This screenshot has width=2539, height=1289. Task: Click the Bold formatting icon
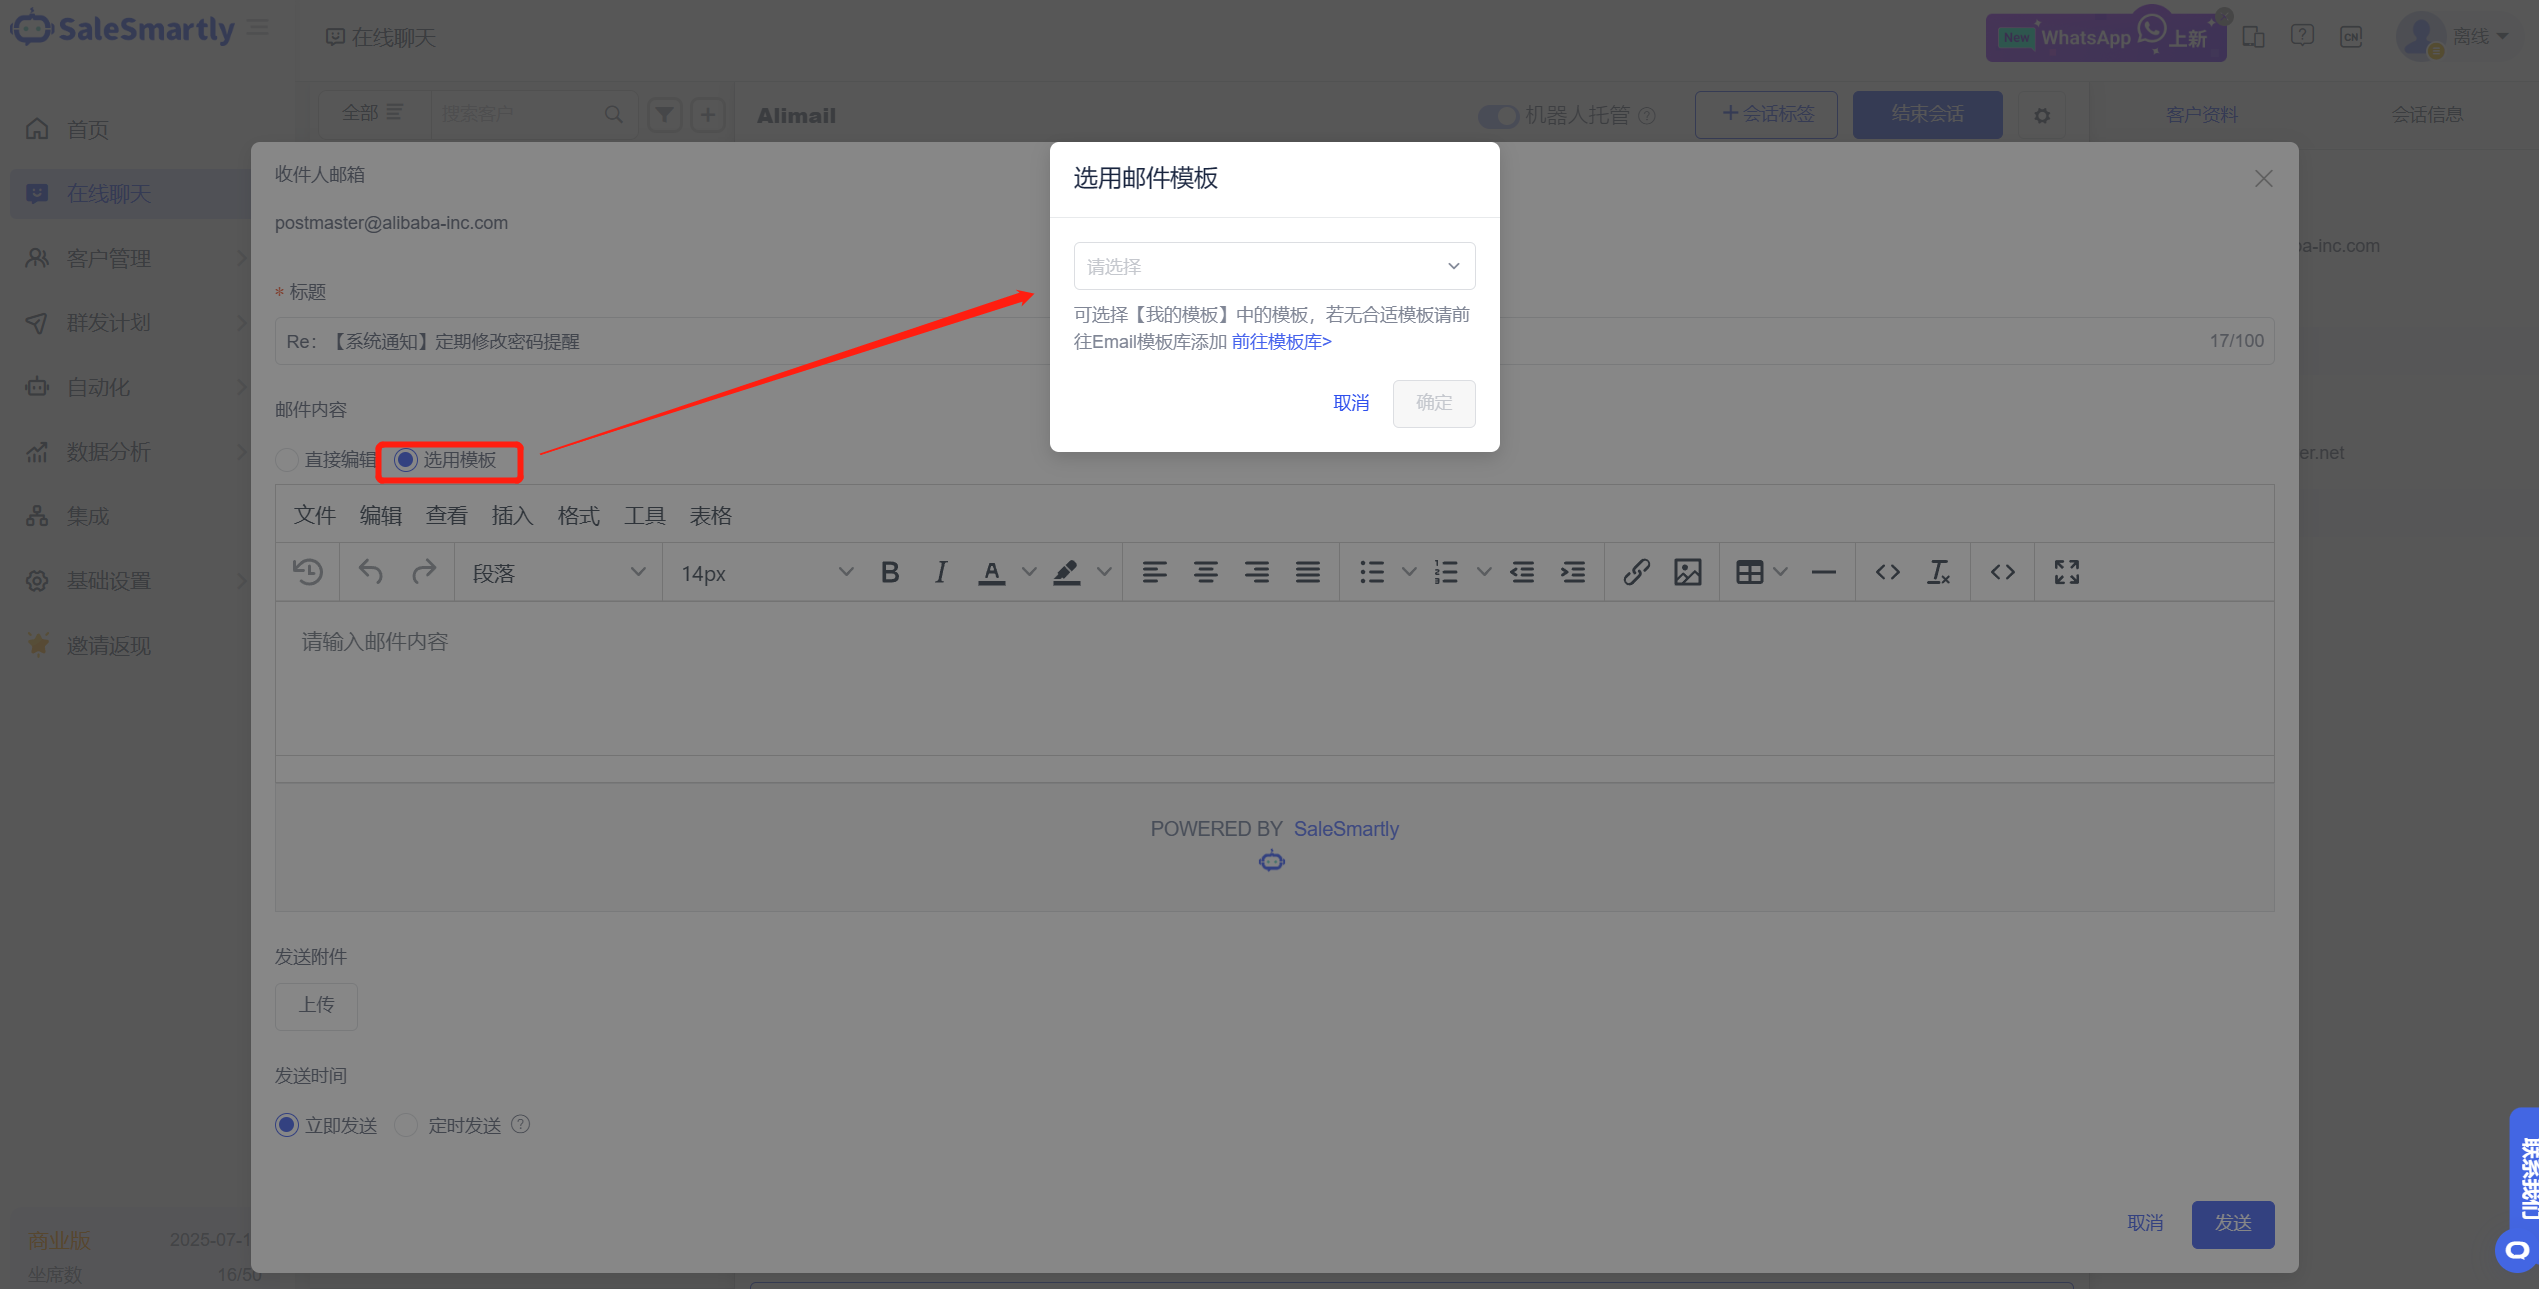point(890,573)
